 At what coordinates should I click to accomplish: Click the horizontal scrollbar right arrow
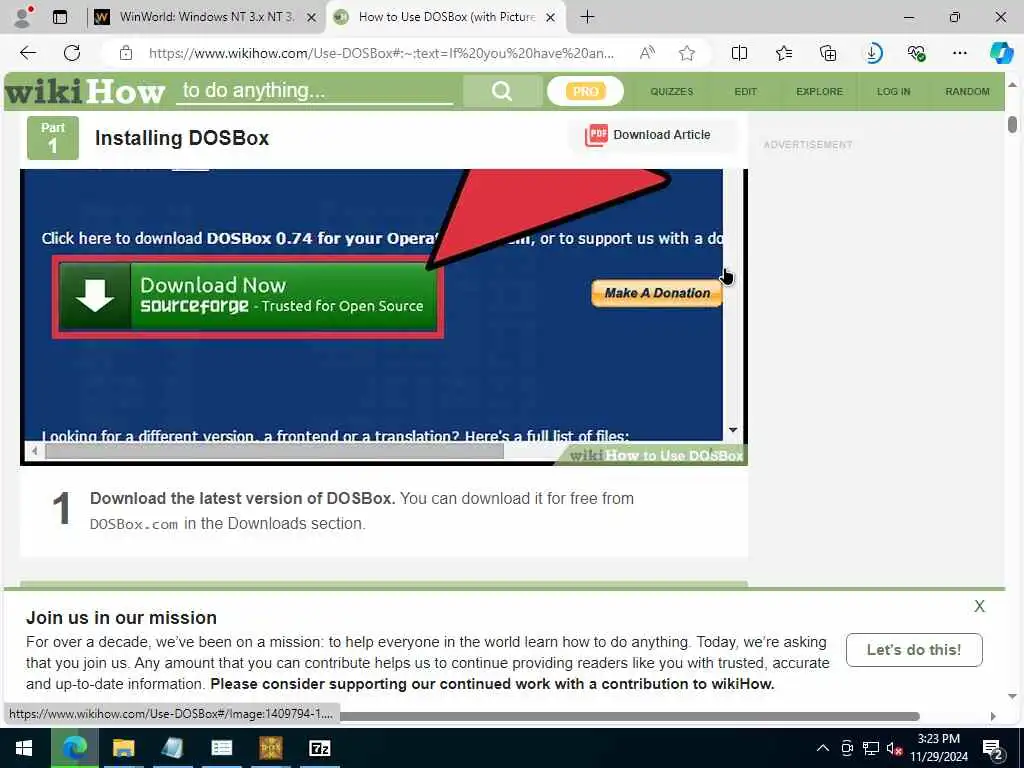993,716
